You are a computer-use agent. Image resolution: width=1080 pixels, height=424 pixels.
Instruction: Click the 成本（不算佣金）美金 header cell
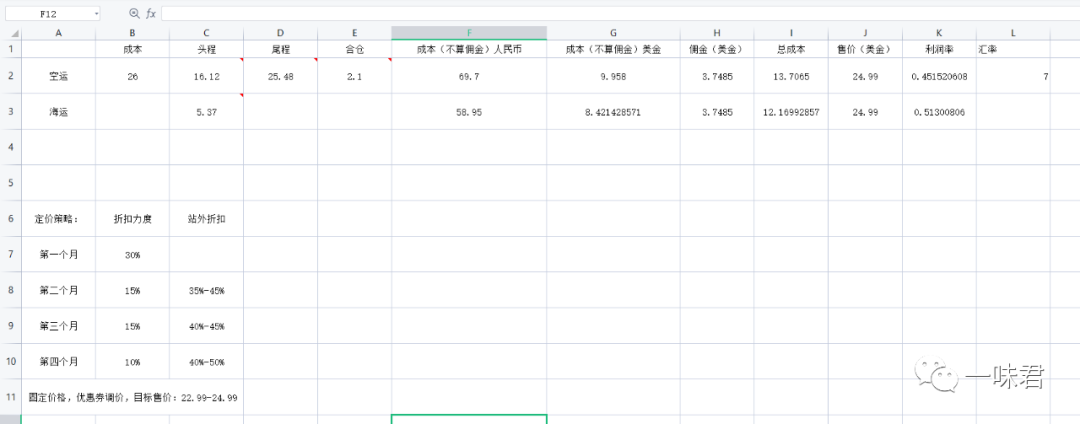pos(614,49)
